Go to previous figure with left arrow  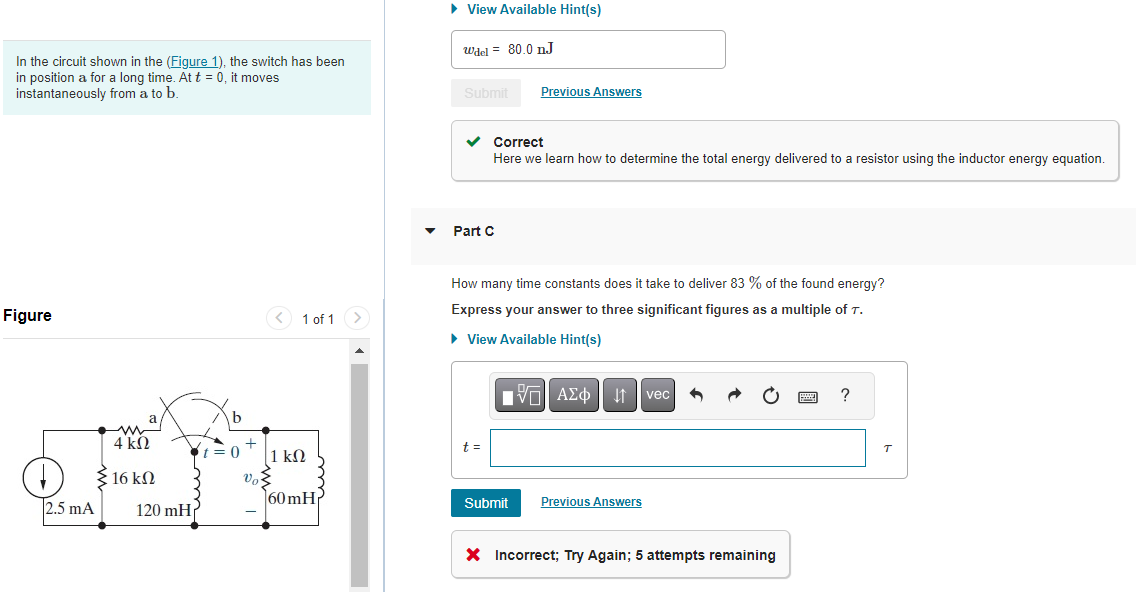point(279,318)
